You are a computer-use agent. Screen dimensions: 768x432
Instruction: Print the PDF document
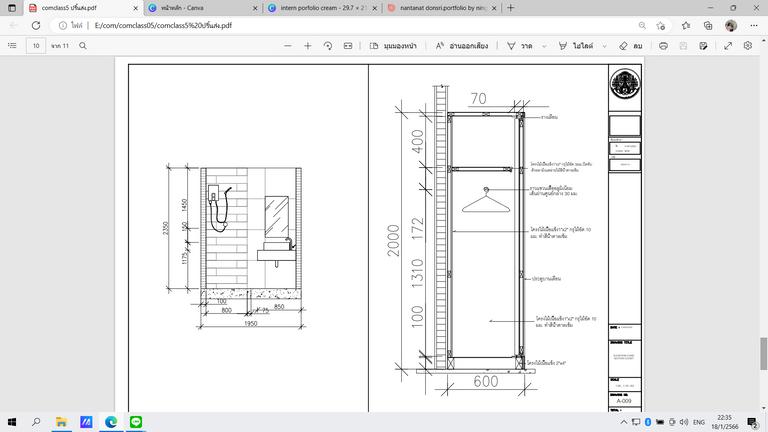(x=663, y=46)
